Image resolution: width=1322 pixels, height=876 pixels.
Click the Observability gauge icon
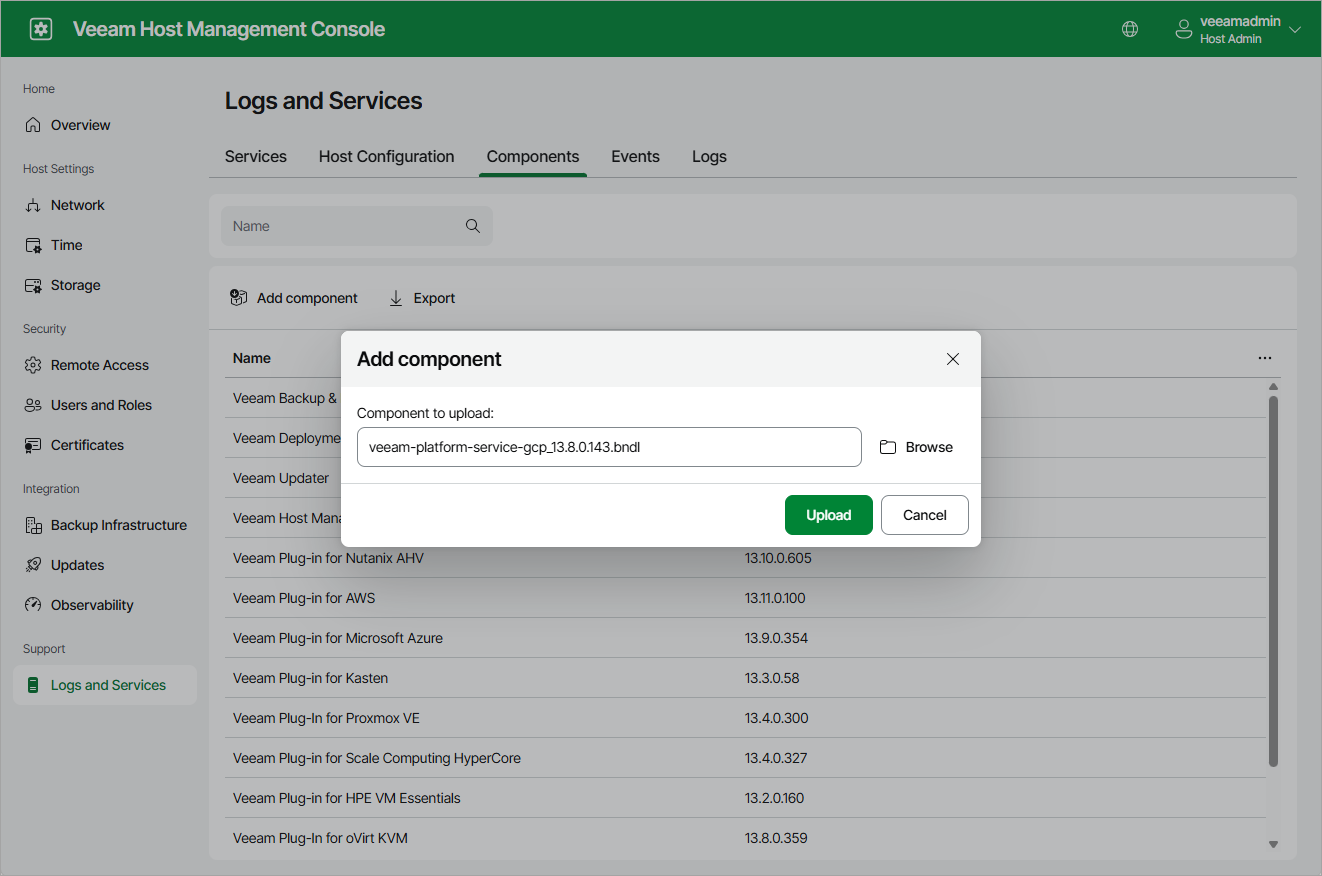point(33,605)
